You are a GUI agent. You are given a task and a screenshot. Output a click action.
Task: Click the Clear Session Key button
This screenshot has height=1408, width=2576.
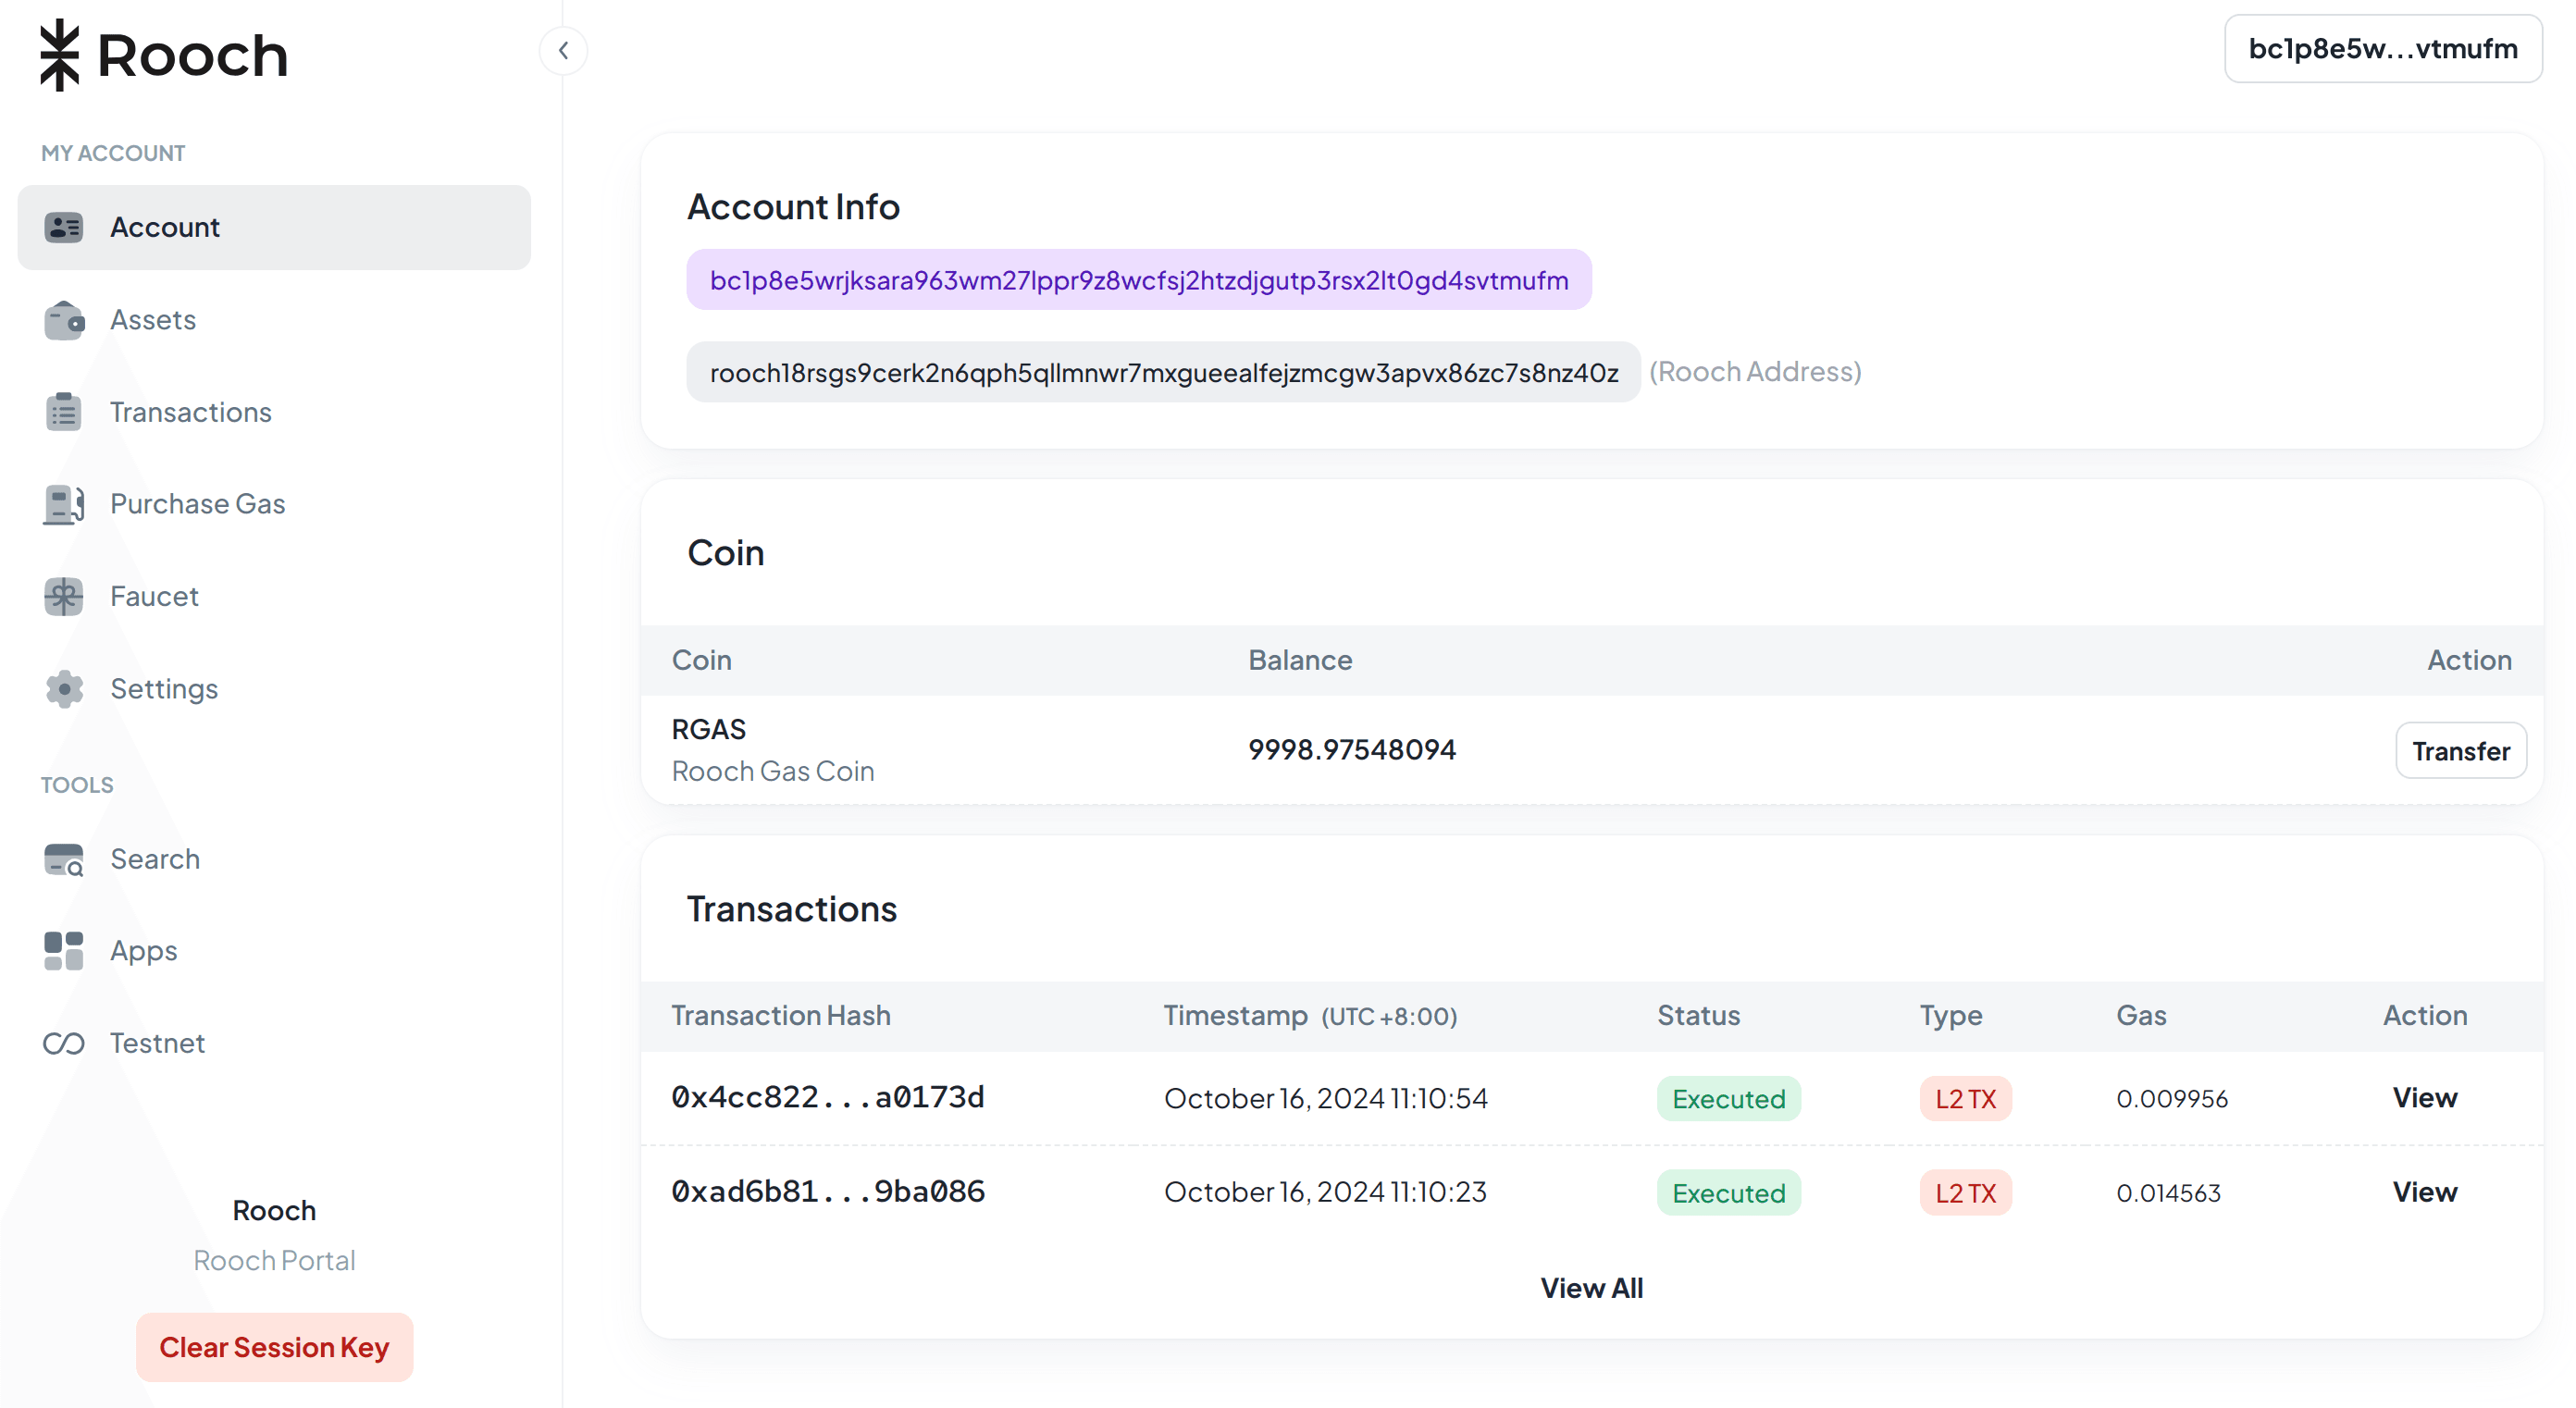(274, 1347)
